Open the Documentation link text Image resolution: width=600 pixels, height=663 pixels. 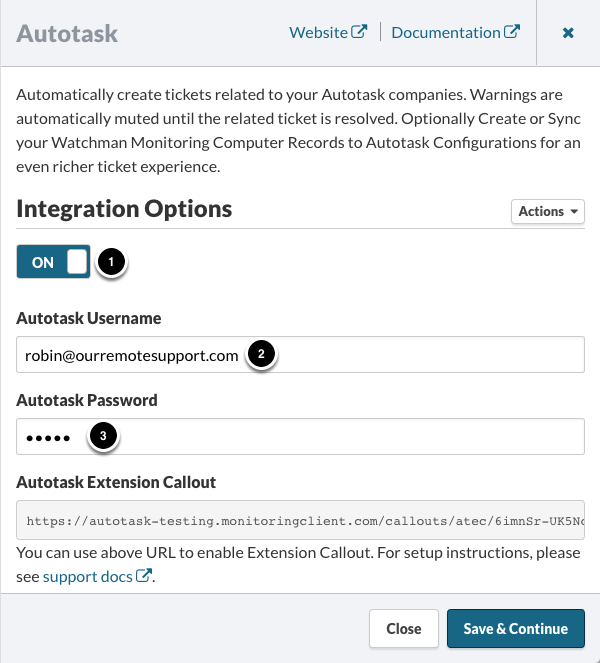click(445, 32)
